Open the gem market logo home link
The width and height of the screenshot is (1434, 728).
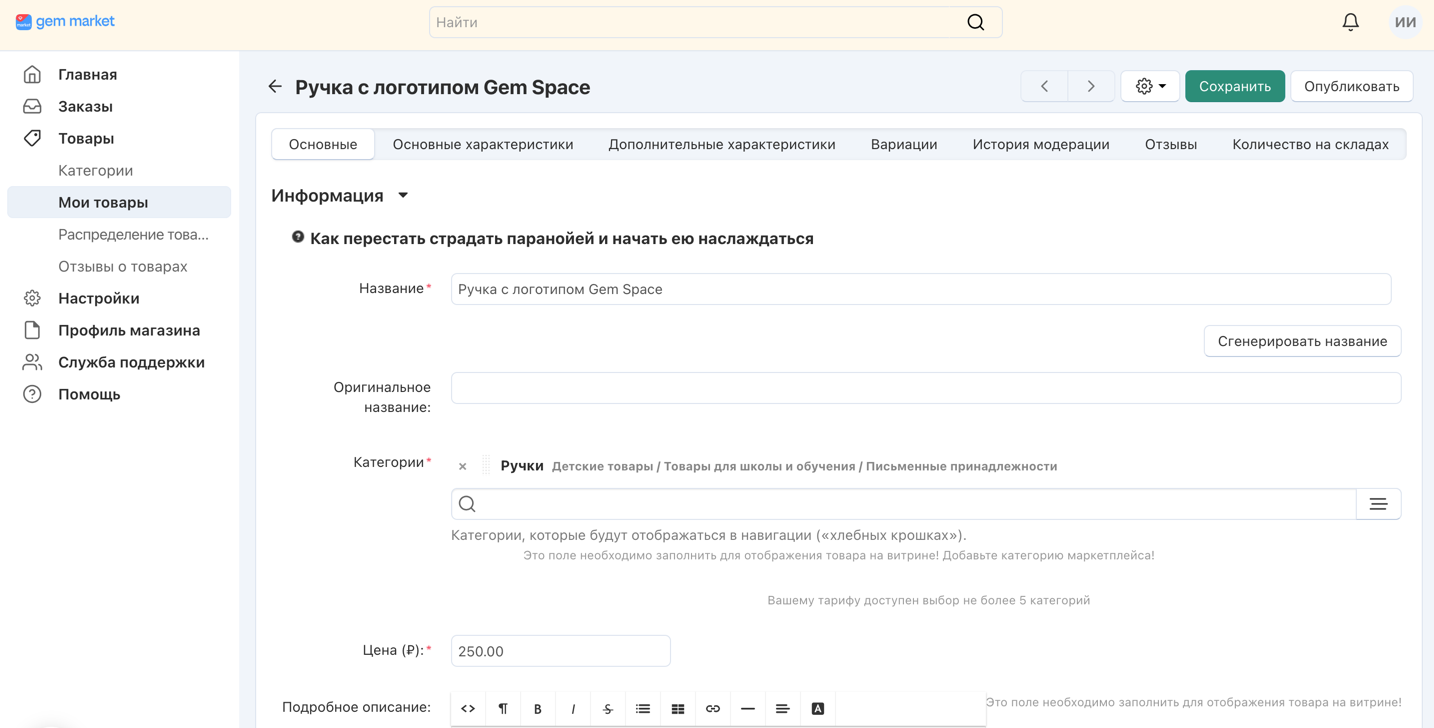[65, 21]
